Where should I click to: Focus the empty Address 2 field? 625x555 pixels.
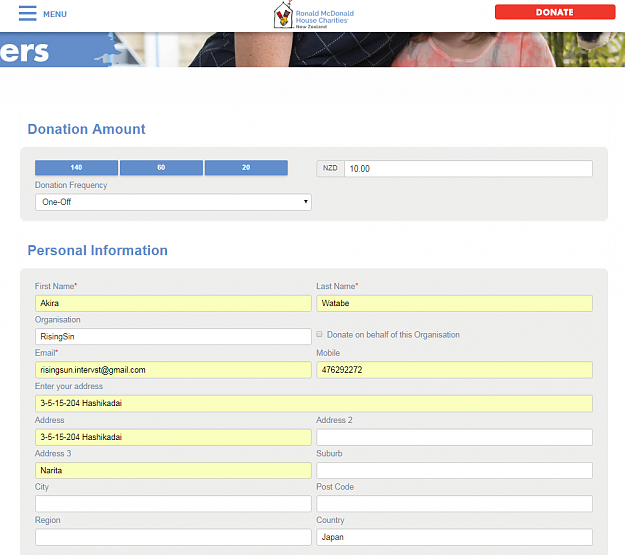(x=454, y=437)
